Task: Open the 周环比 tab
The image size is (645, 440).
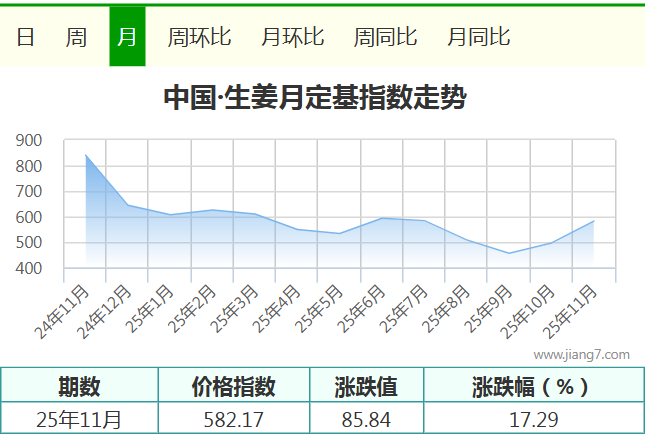Action: 199,37
